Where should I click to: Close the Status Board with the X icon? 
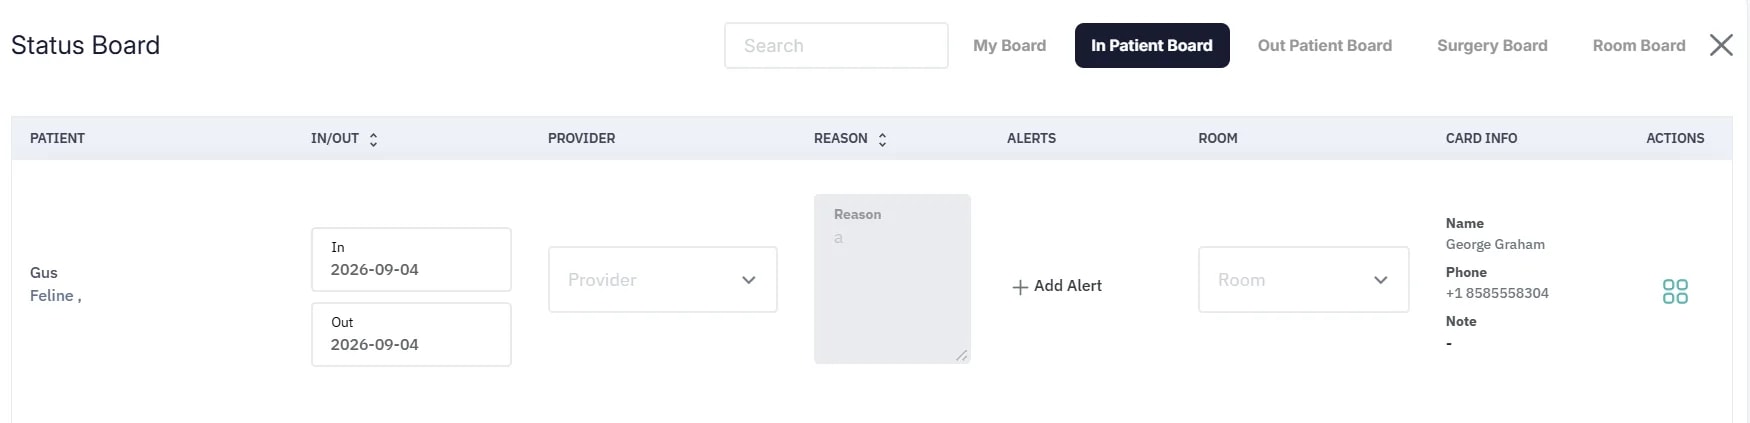click(x=1721, y=45)
